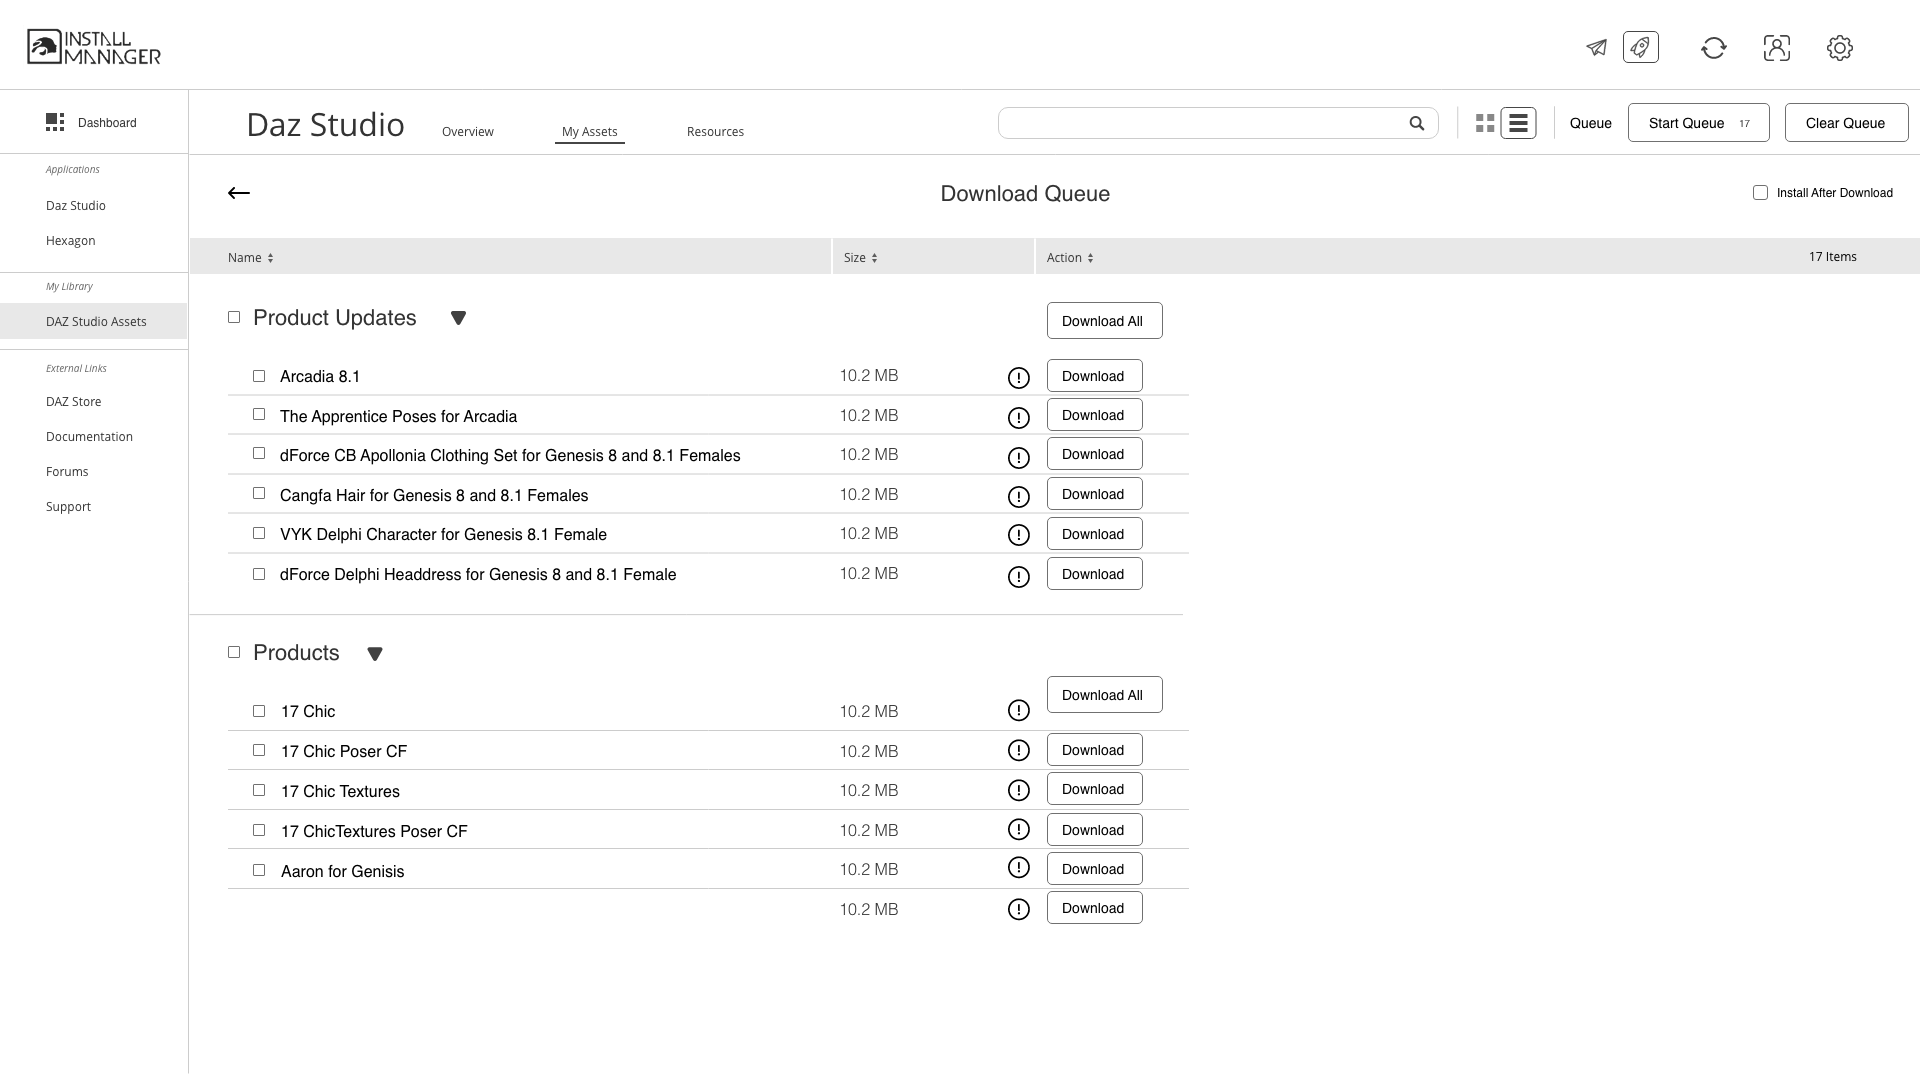Show info for dForce CB Apollonia Clothing Set
1920x1078 pixels.
tap(1018, 458)
